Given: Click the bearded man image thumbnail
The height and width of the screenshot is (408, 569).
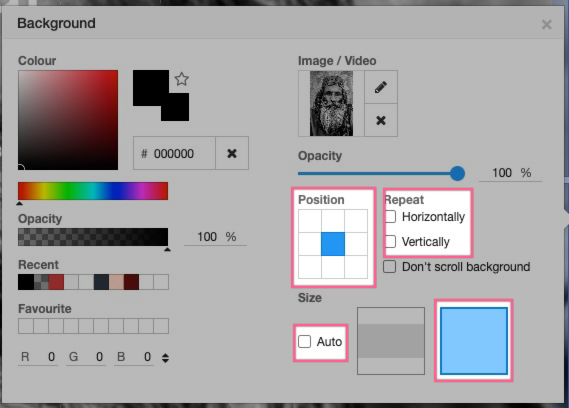Looking at the screenshot, I should [331, 103].
